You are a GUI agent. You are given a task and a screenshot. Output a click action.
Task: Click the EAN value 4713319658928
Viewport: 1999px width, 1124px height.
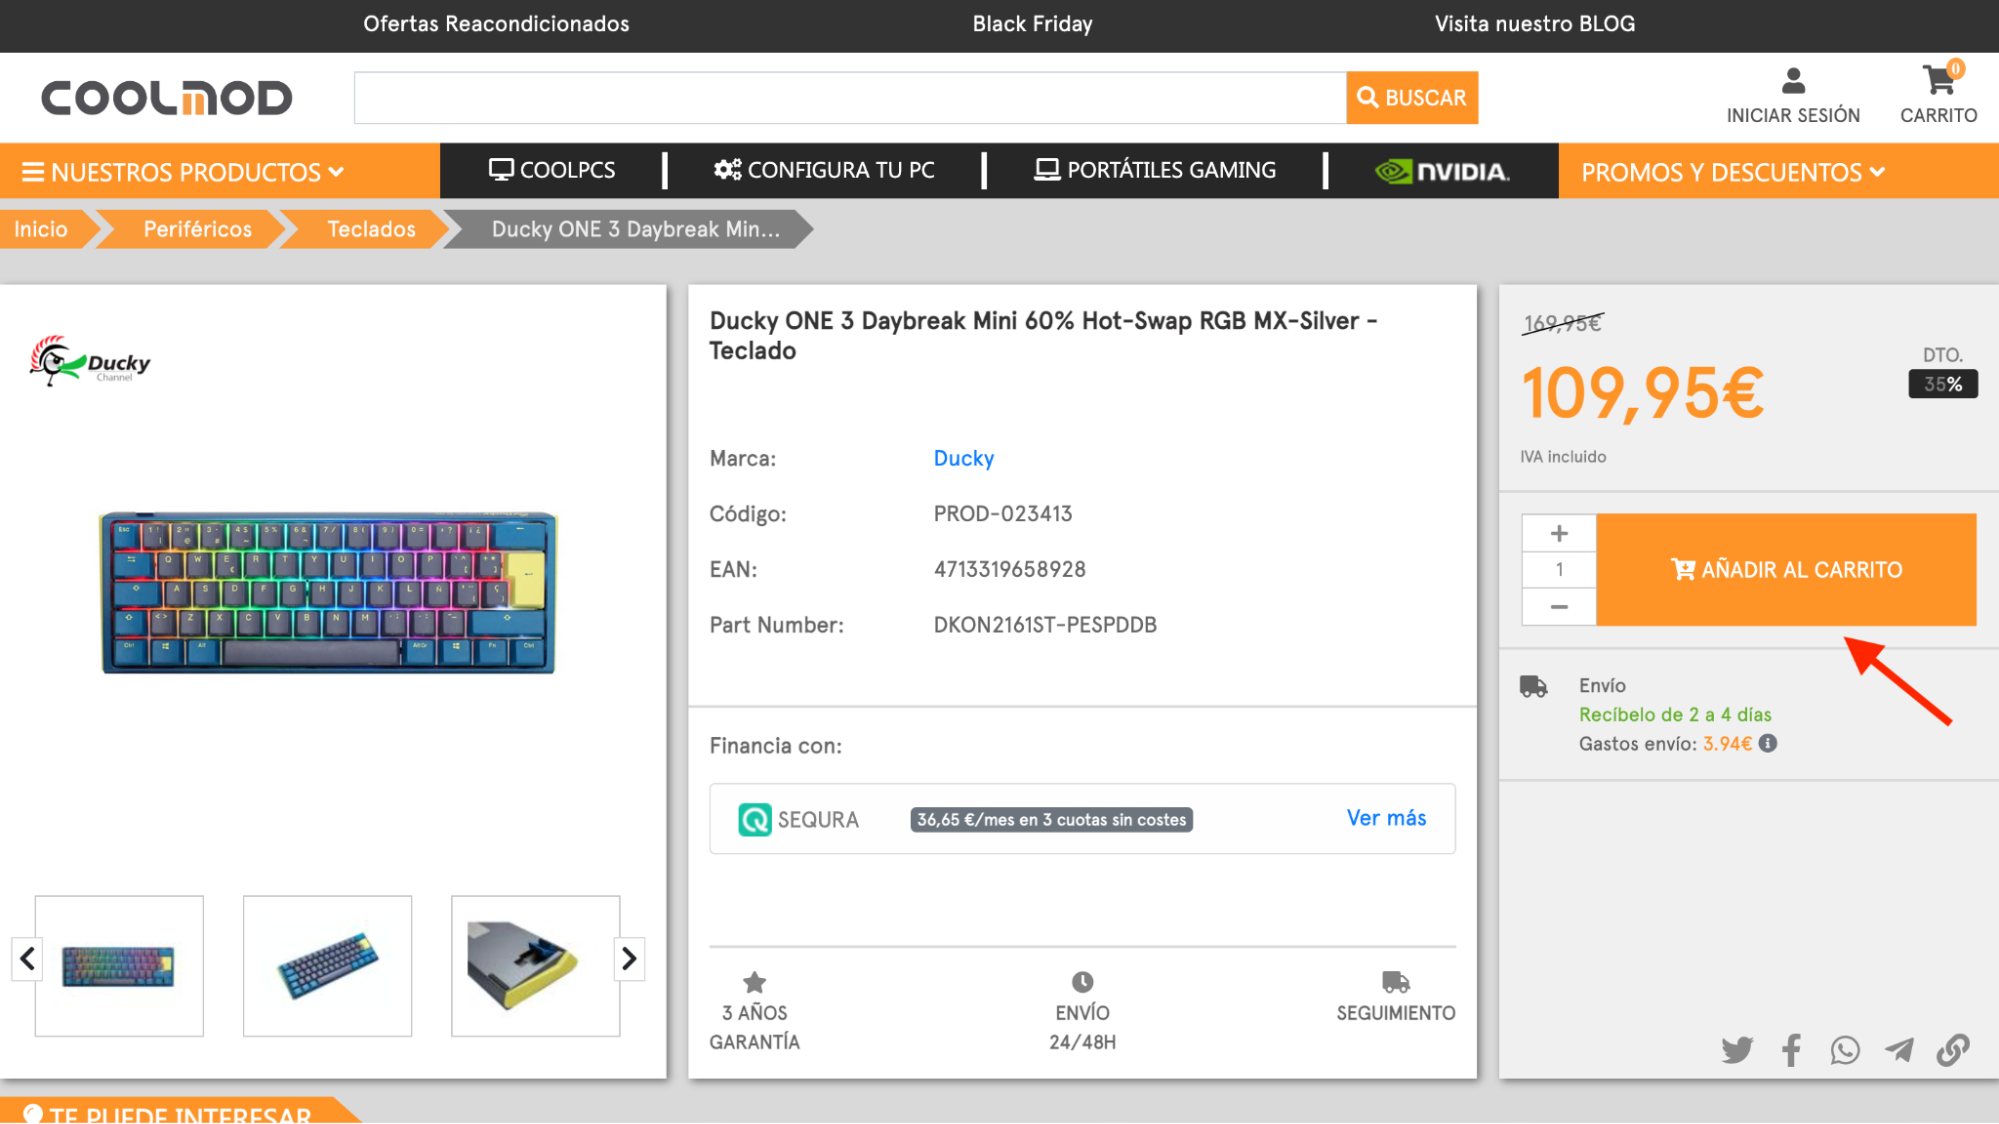[1009, 569]
